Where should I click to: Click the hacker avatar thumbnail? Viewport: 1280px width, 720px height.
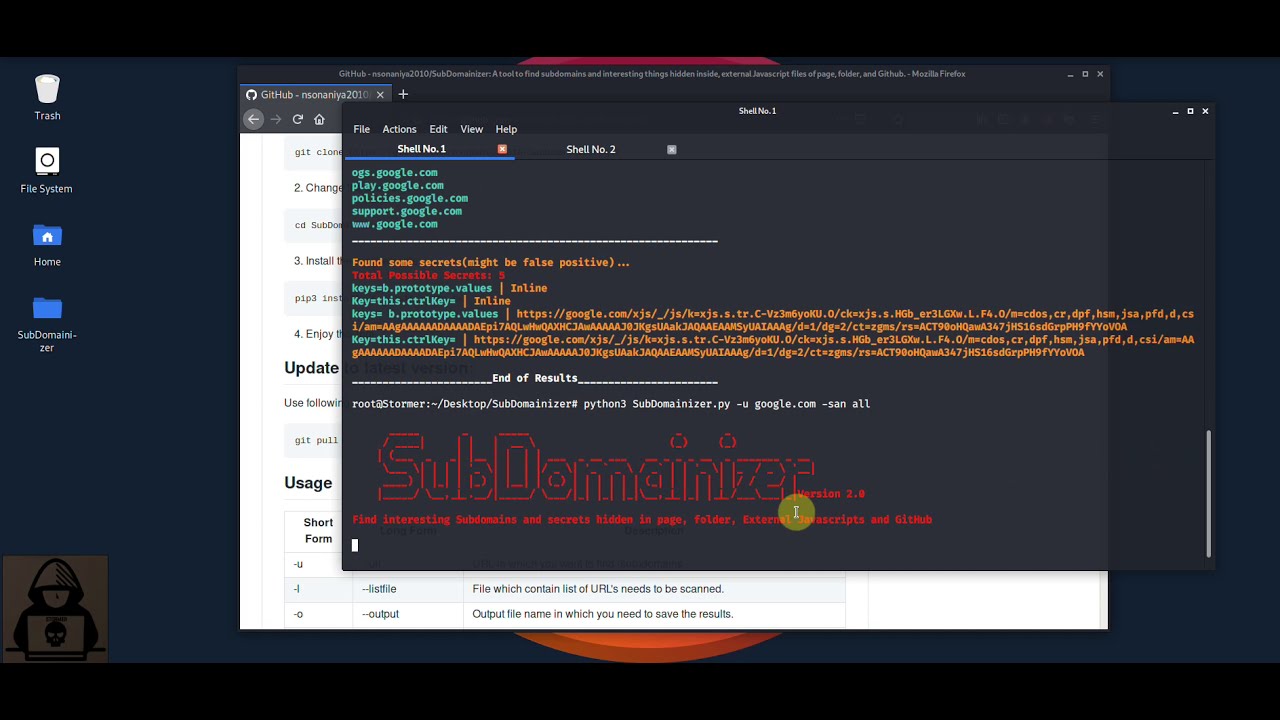55,611
